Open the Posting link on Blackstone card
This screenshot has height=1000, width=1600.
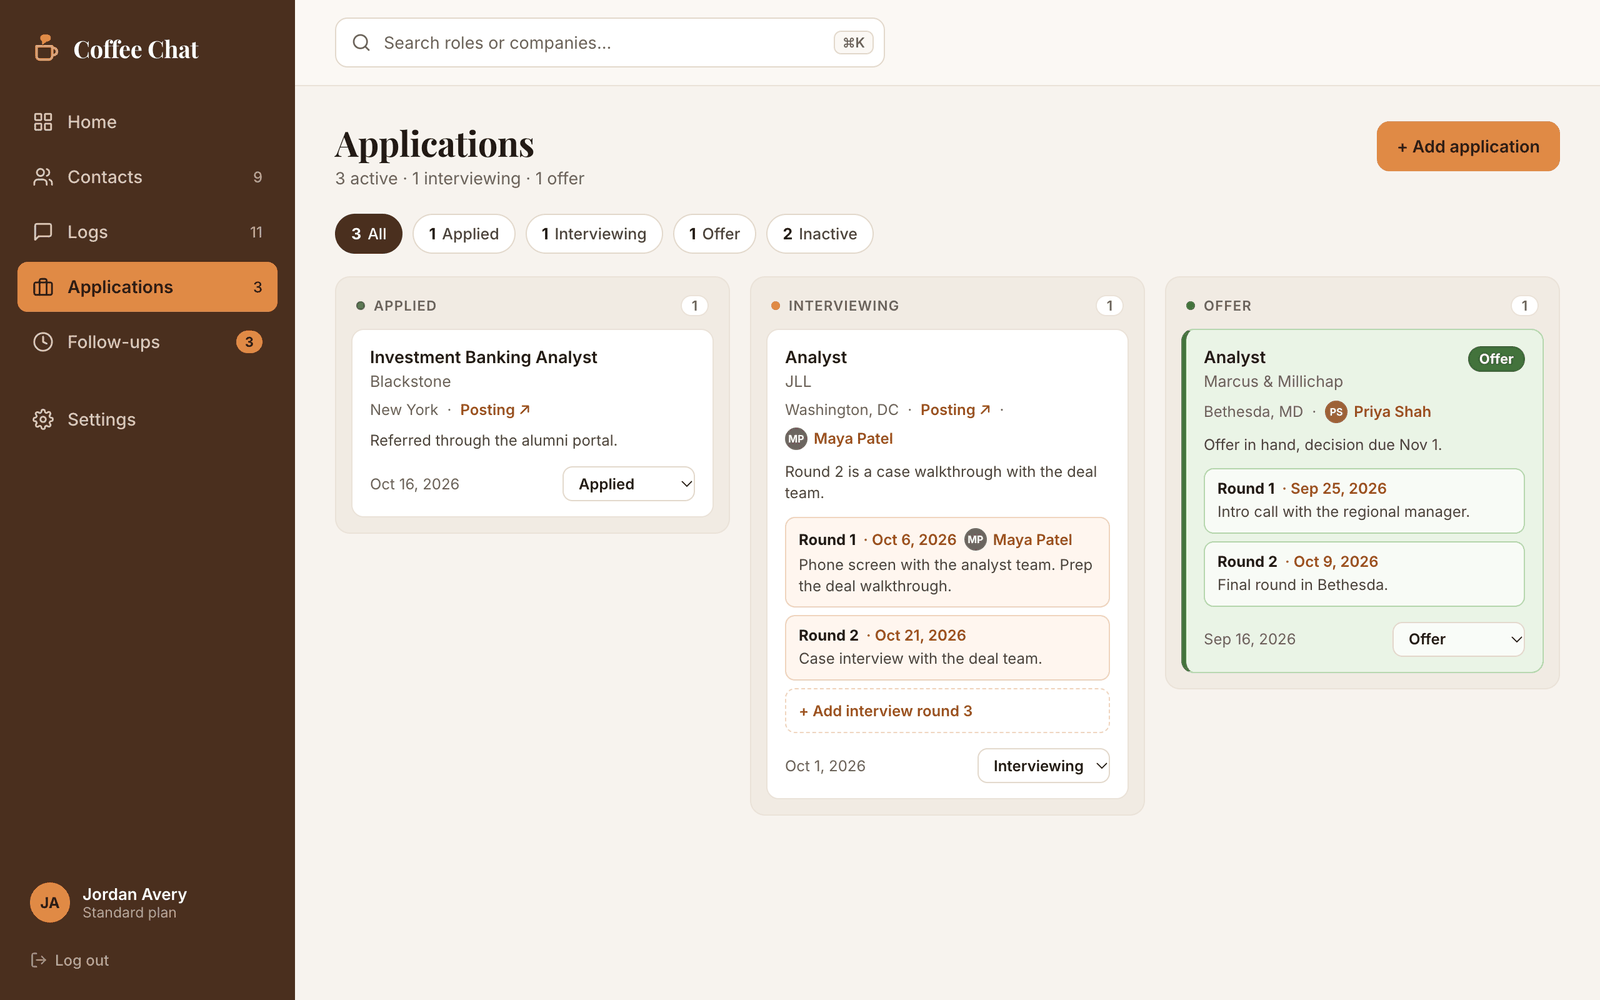pyautogui.click(x=495, y=410)
